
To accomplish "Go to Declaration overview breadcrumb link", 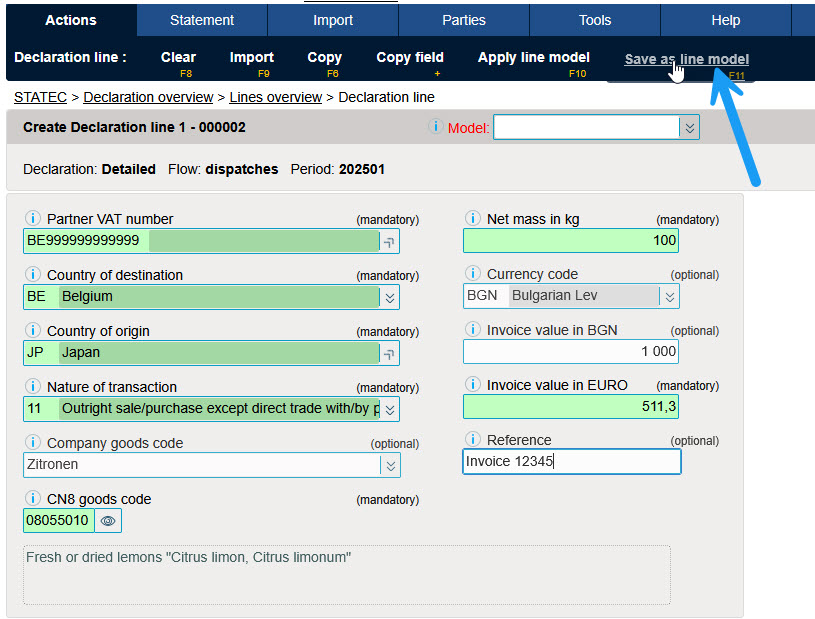I will [147, 97].
